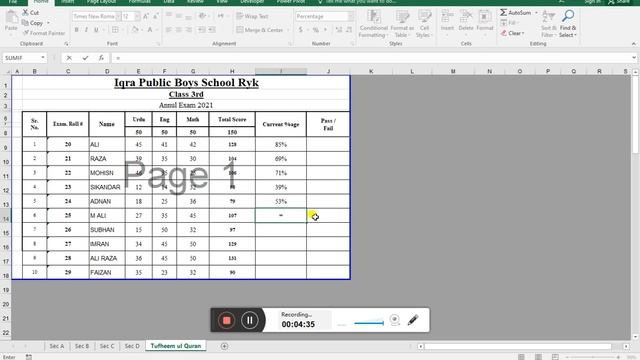
Task: Click the recorder webcam icon
Action: coord(395,320)
